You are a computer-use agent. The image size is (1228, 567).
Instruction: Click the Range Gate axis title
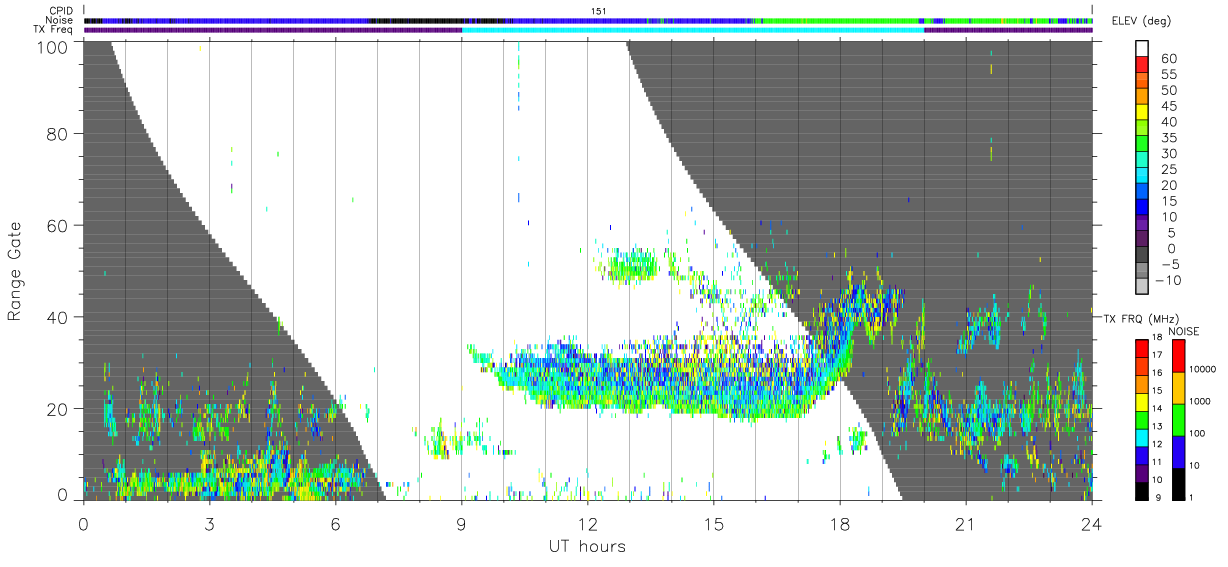15,270
